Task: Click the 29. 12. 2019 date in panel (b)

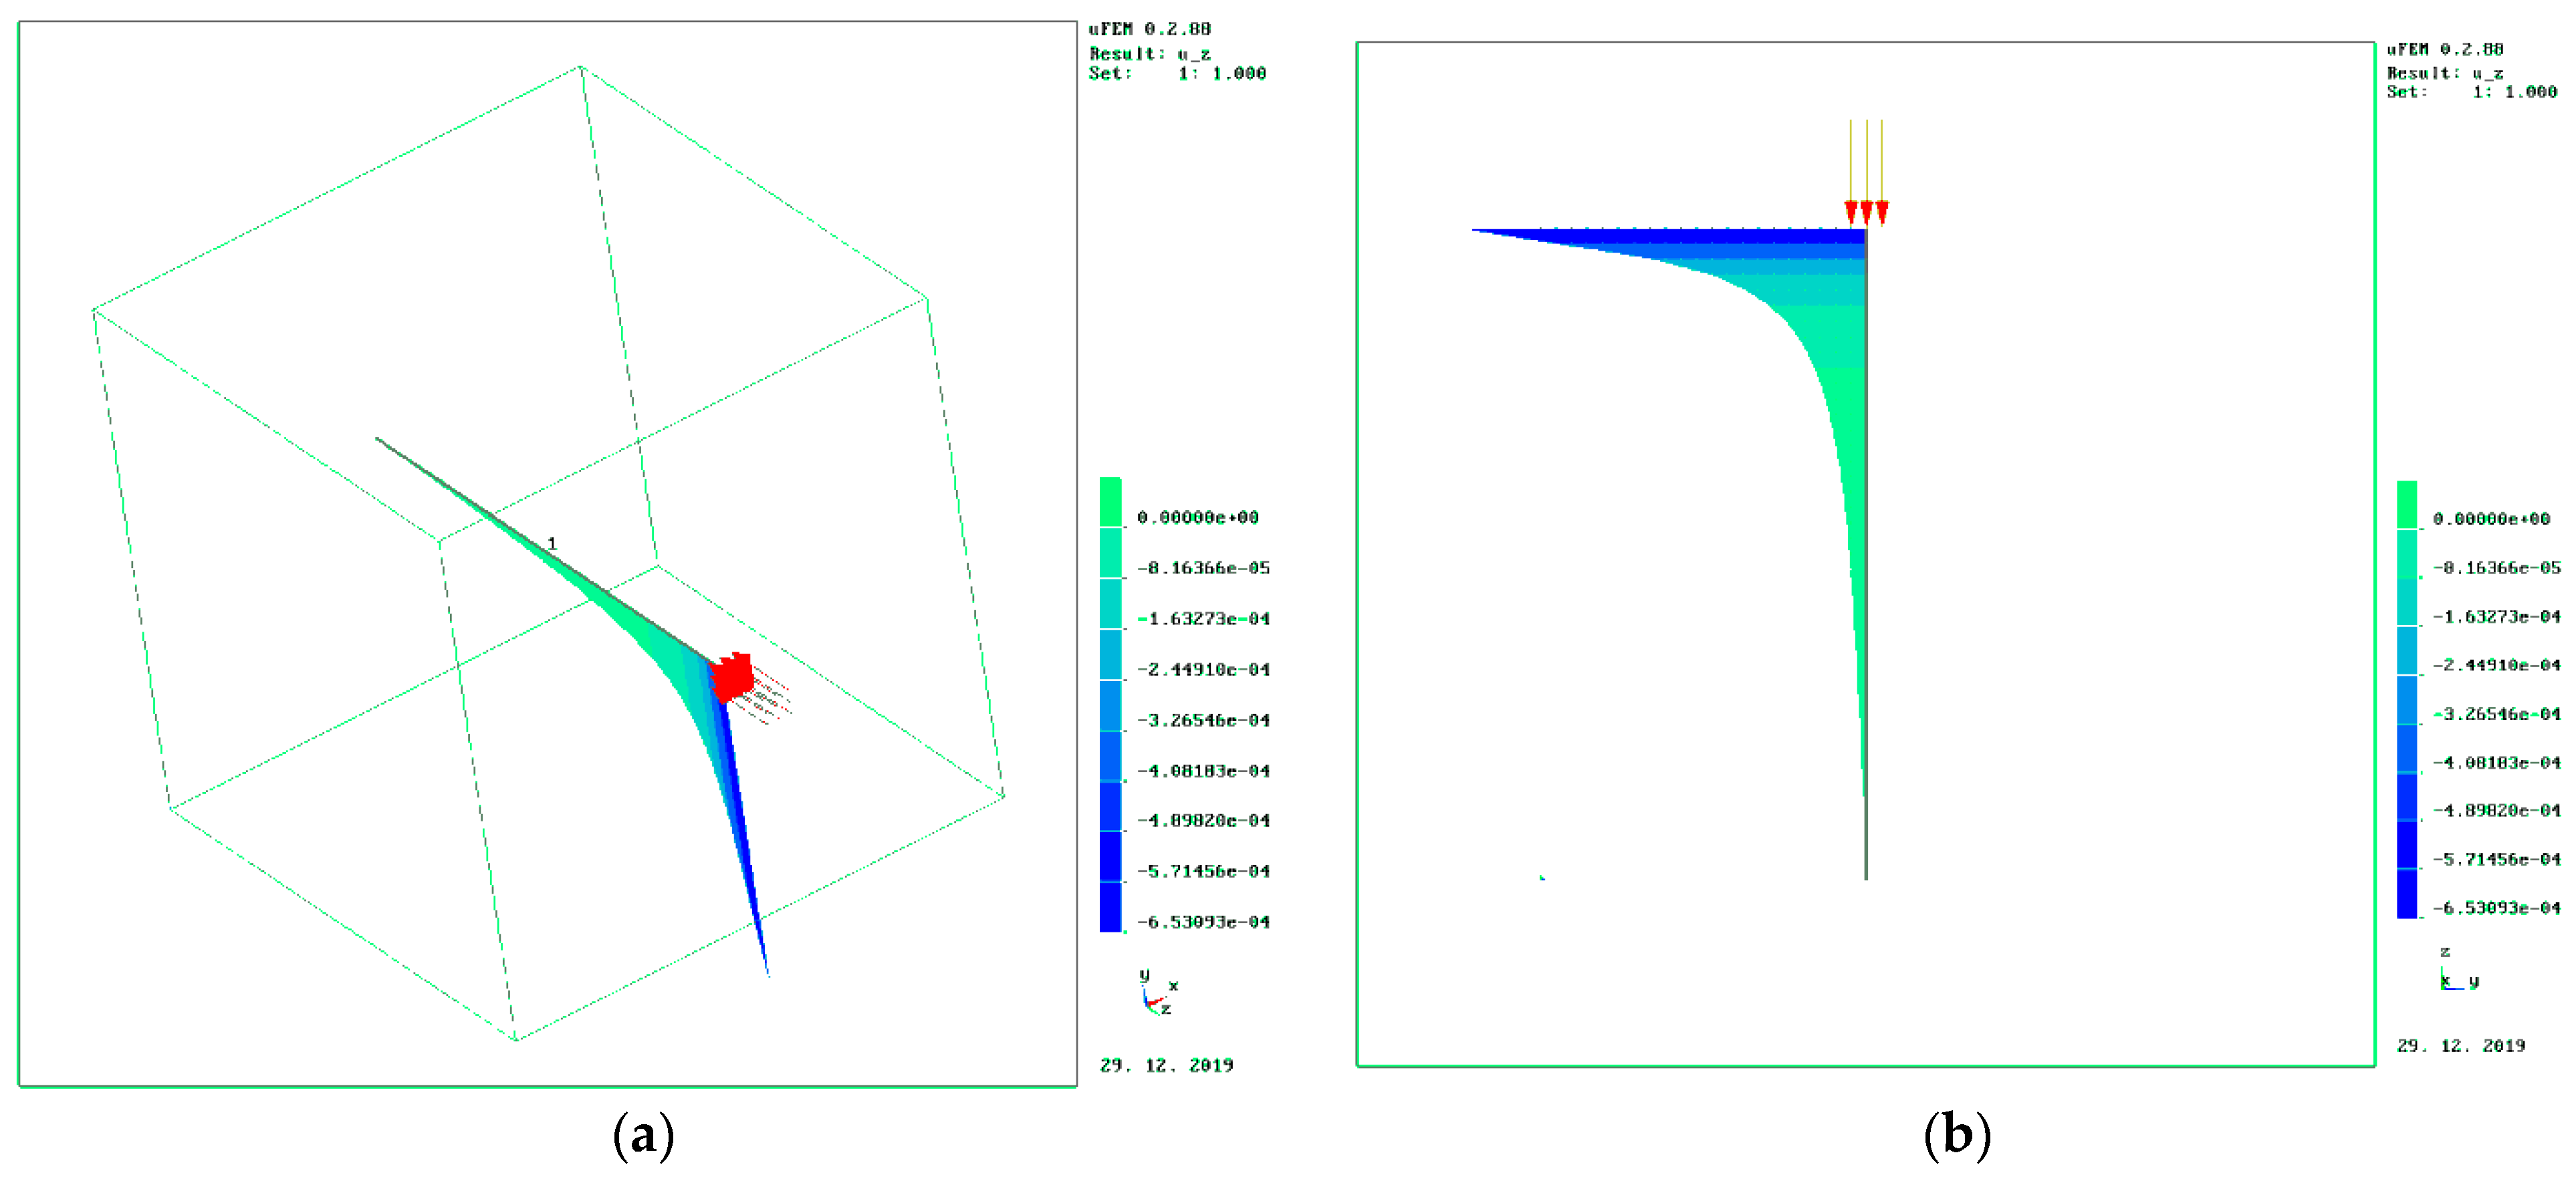Action: tap(2460, 1045)
